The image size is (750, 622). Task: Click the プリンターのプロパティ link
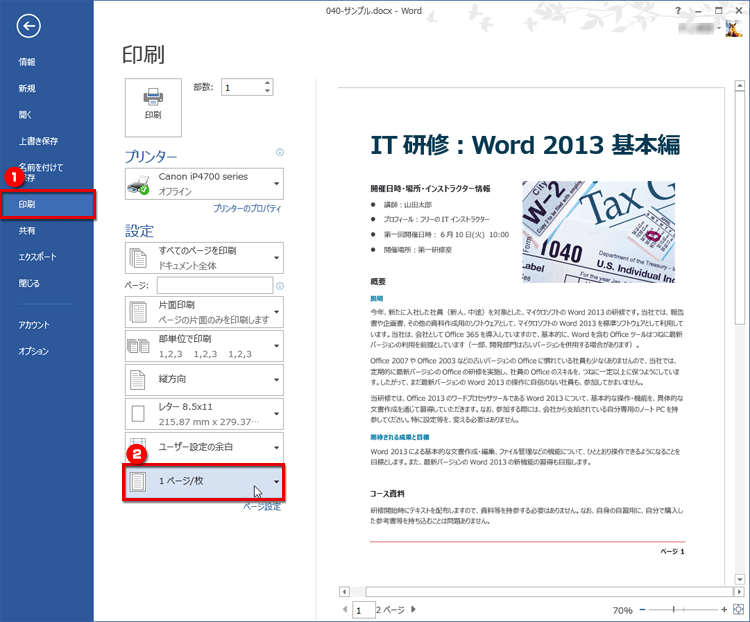click(x=247, y=209)
